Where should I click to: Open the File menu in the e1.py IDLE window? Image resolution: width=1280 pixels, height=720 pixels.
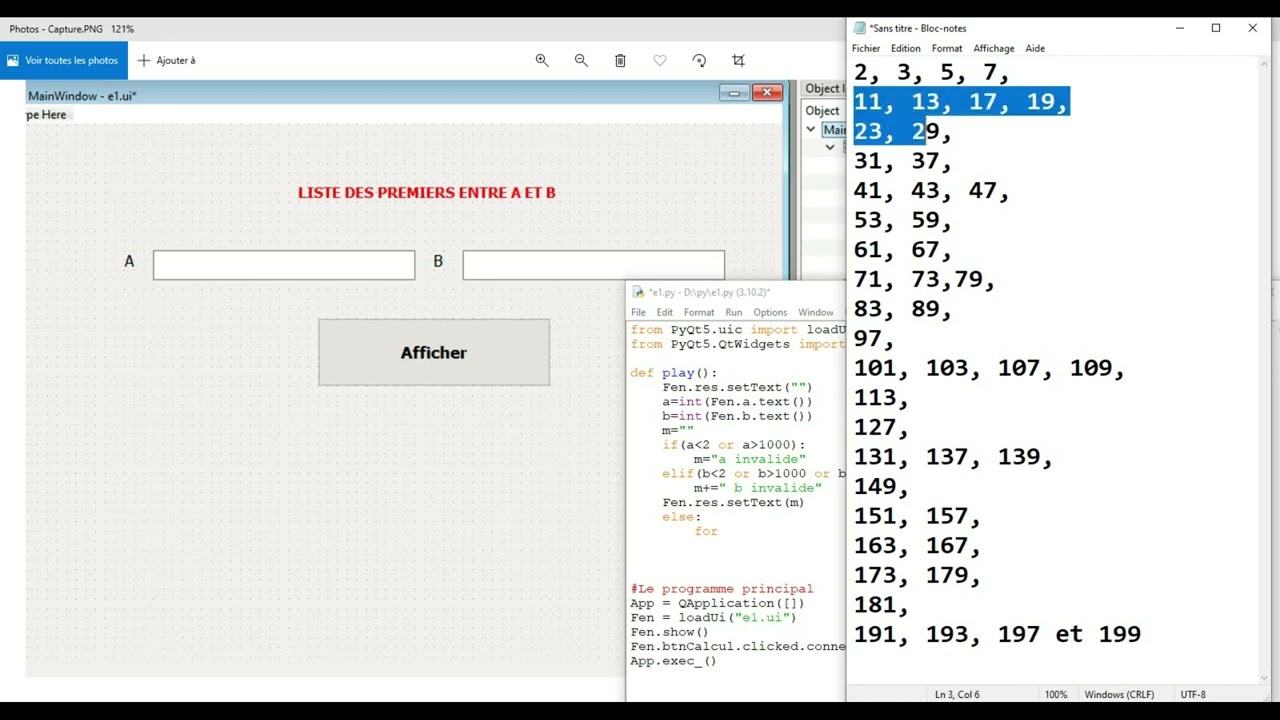tap(638, 312)
